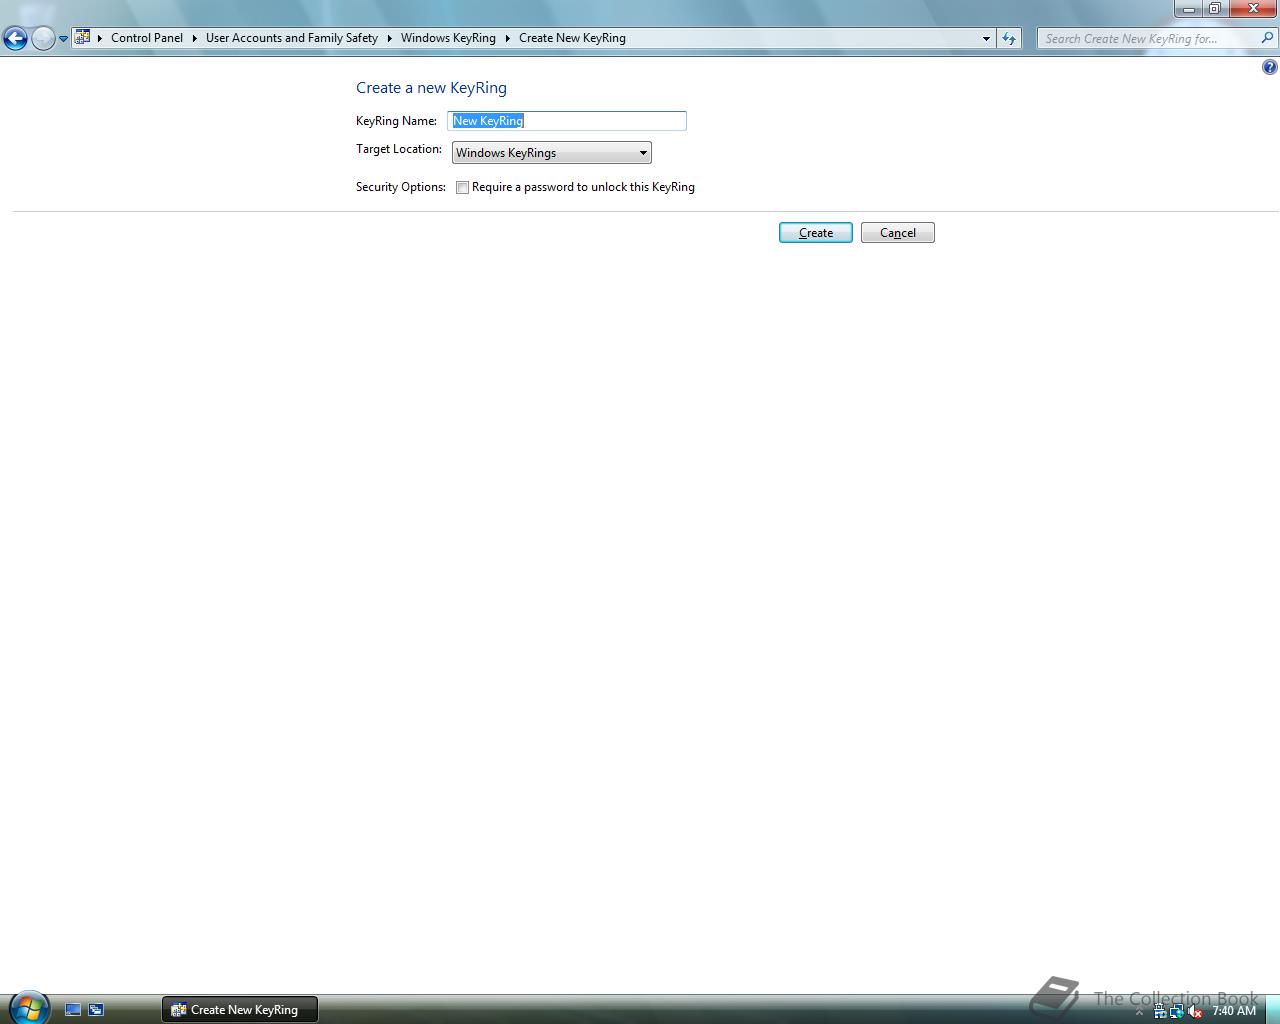The width and height of the screenshot is (1280, 1024).
Task: Expand the arrow after User Accounts and Family Safety
Action: [x=389, y=38]
